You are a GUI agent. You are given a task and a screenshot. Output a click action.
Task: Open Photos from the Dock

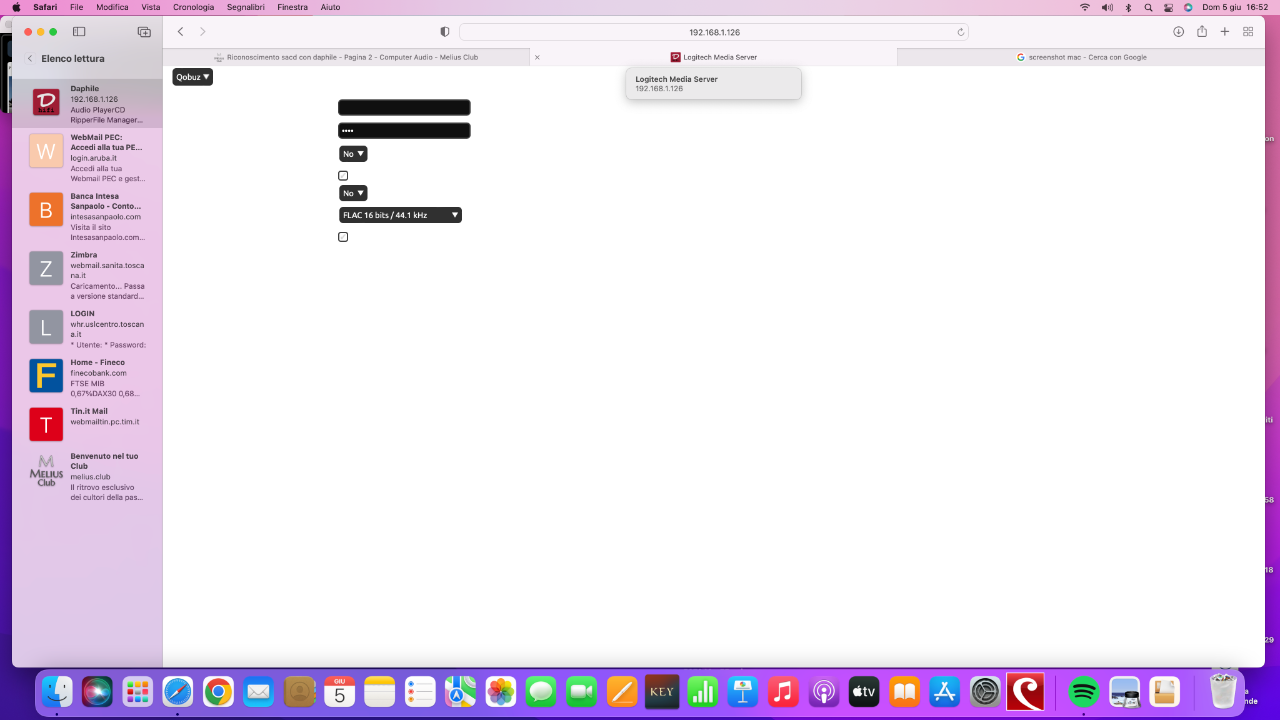coord(501,691)
